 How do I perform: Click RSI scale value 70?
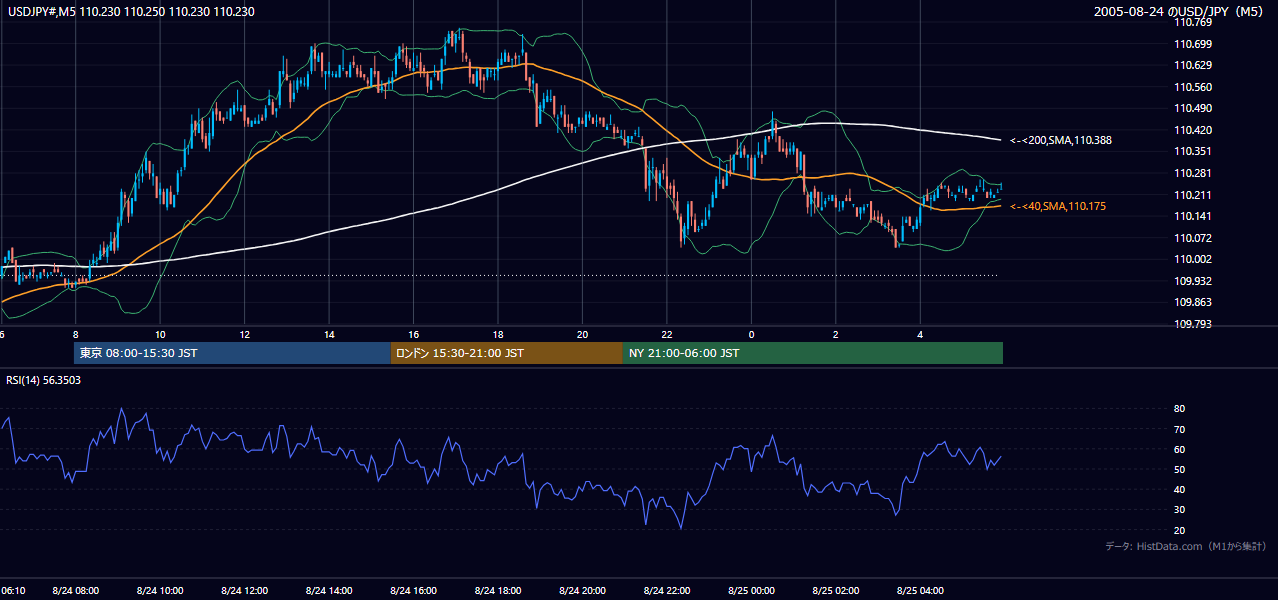click(1180, 429)
